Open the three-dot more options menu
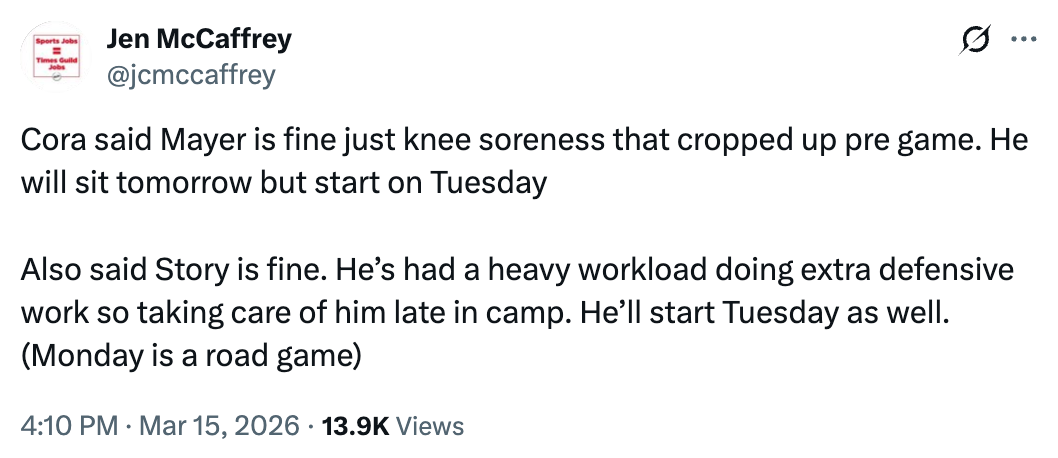The image size is (1058, 458). pos(1024,41)
